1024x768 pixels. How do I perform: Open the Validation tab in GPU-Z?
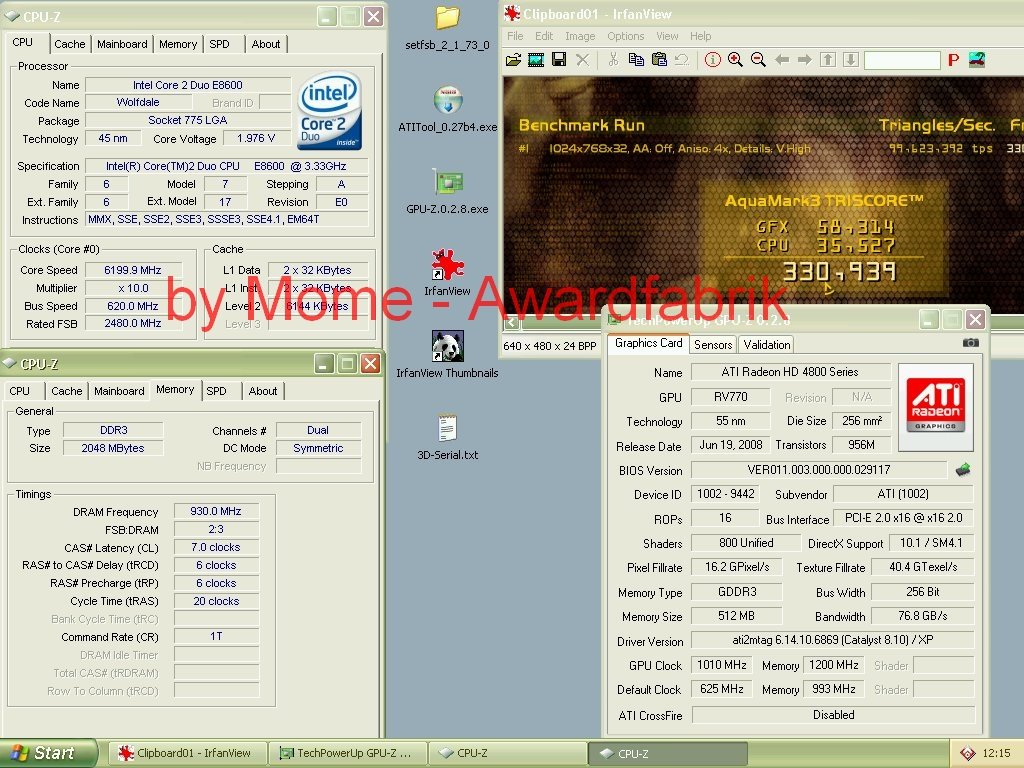tap(767, 345)
